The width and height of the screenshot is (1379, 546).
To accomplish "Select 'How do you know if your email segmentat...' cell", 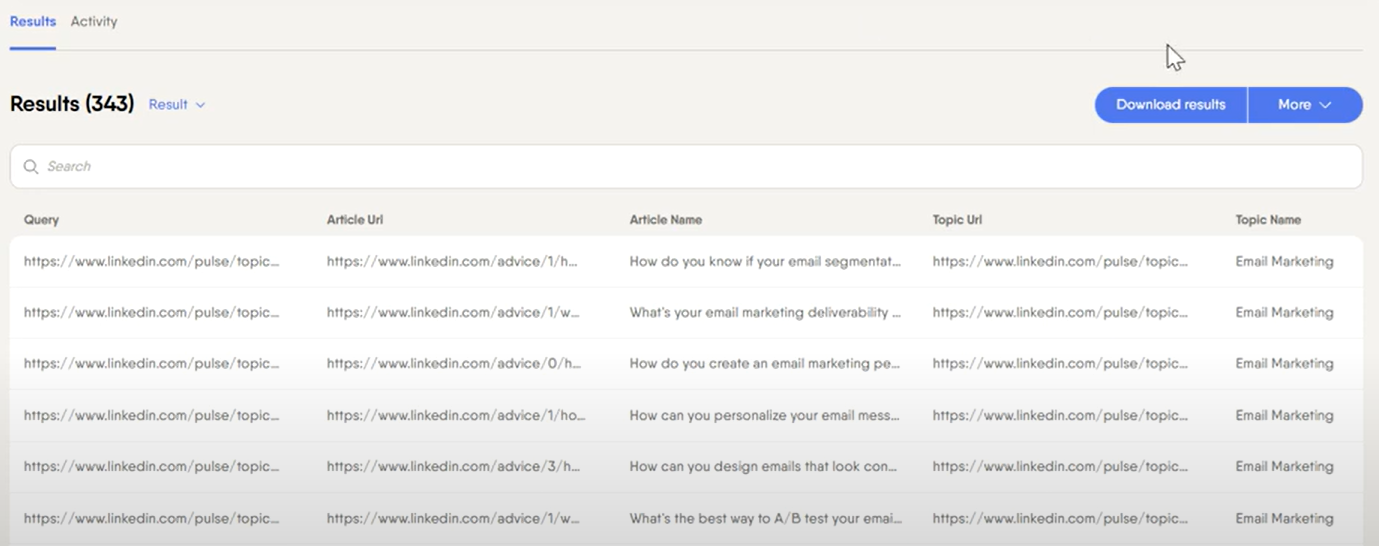I will 766,261.
